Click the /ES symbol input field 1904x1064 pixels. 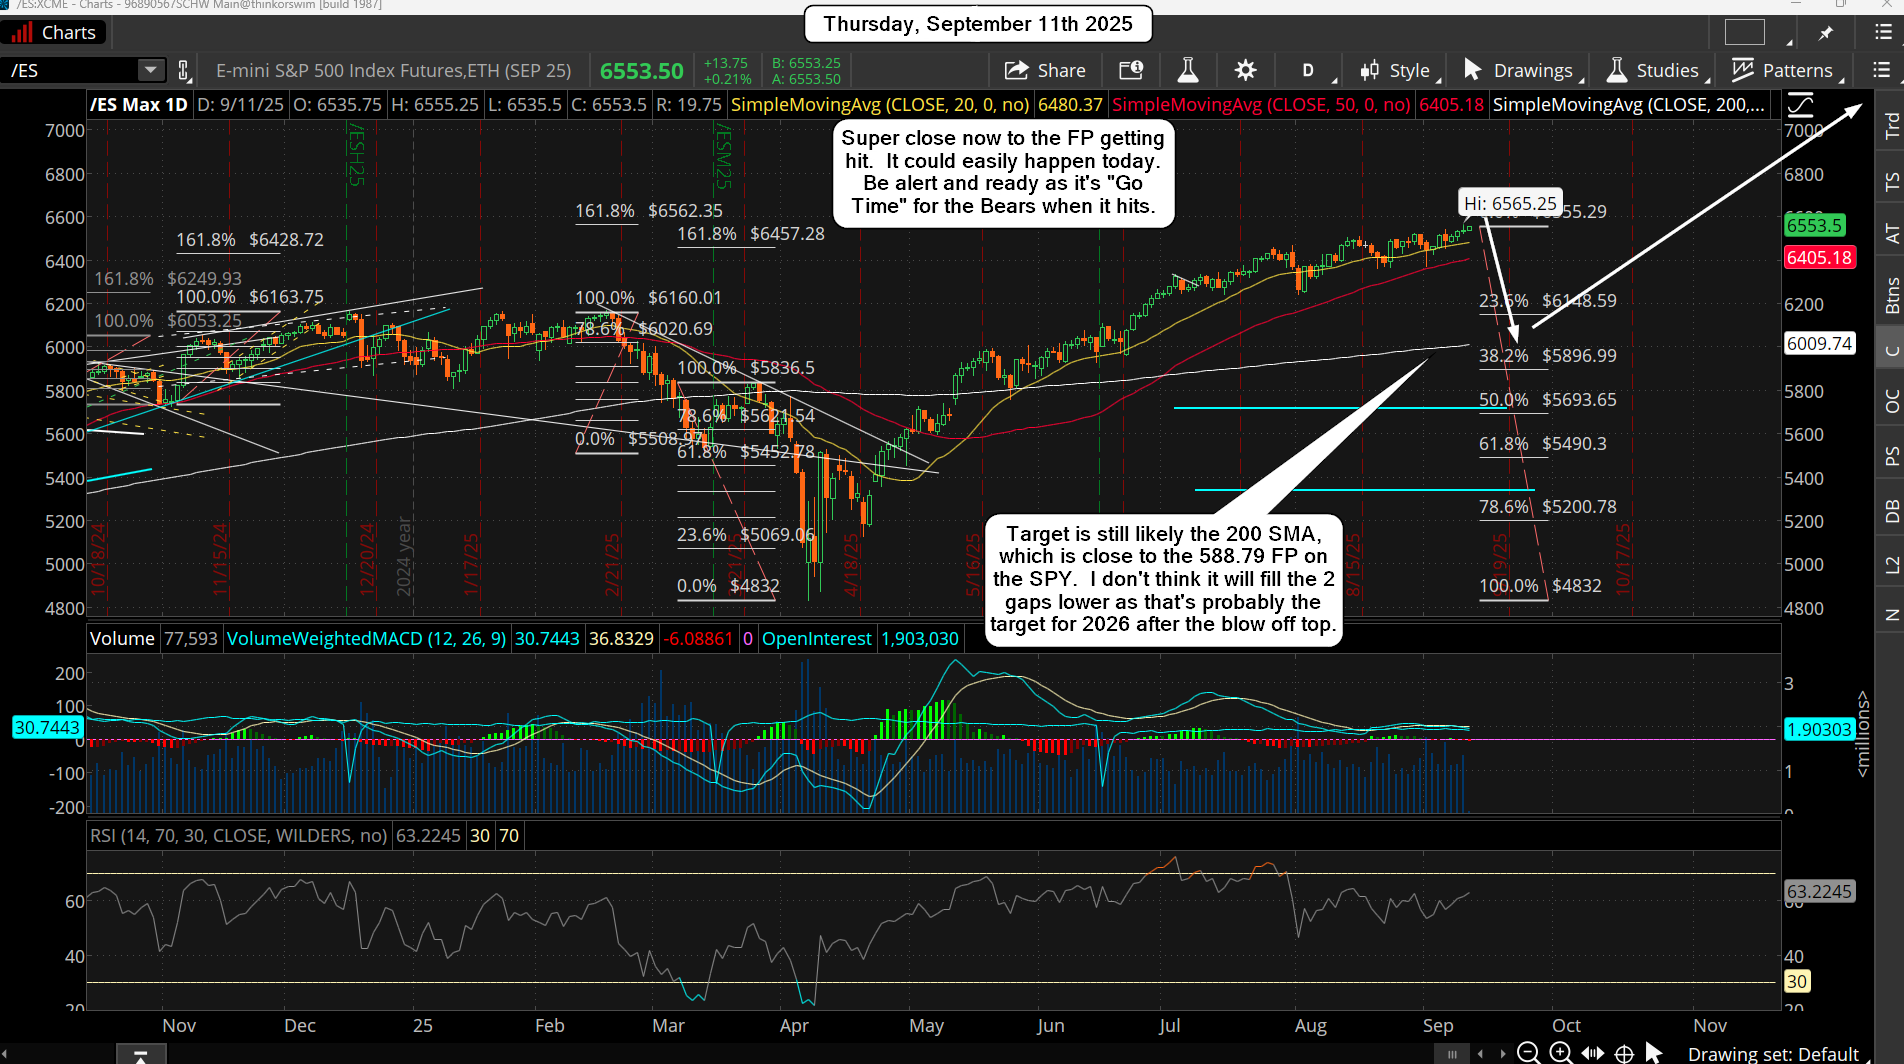[x=70, y=70]
